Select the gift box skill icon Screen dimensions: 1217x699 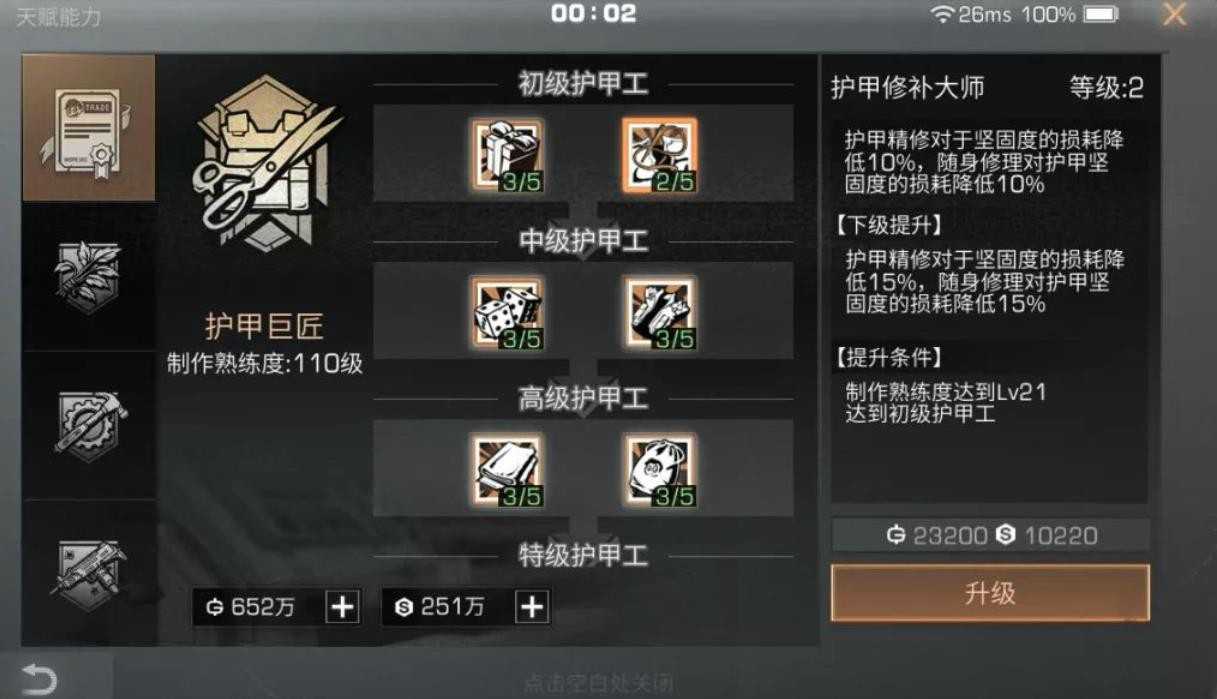[506, 155]
